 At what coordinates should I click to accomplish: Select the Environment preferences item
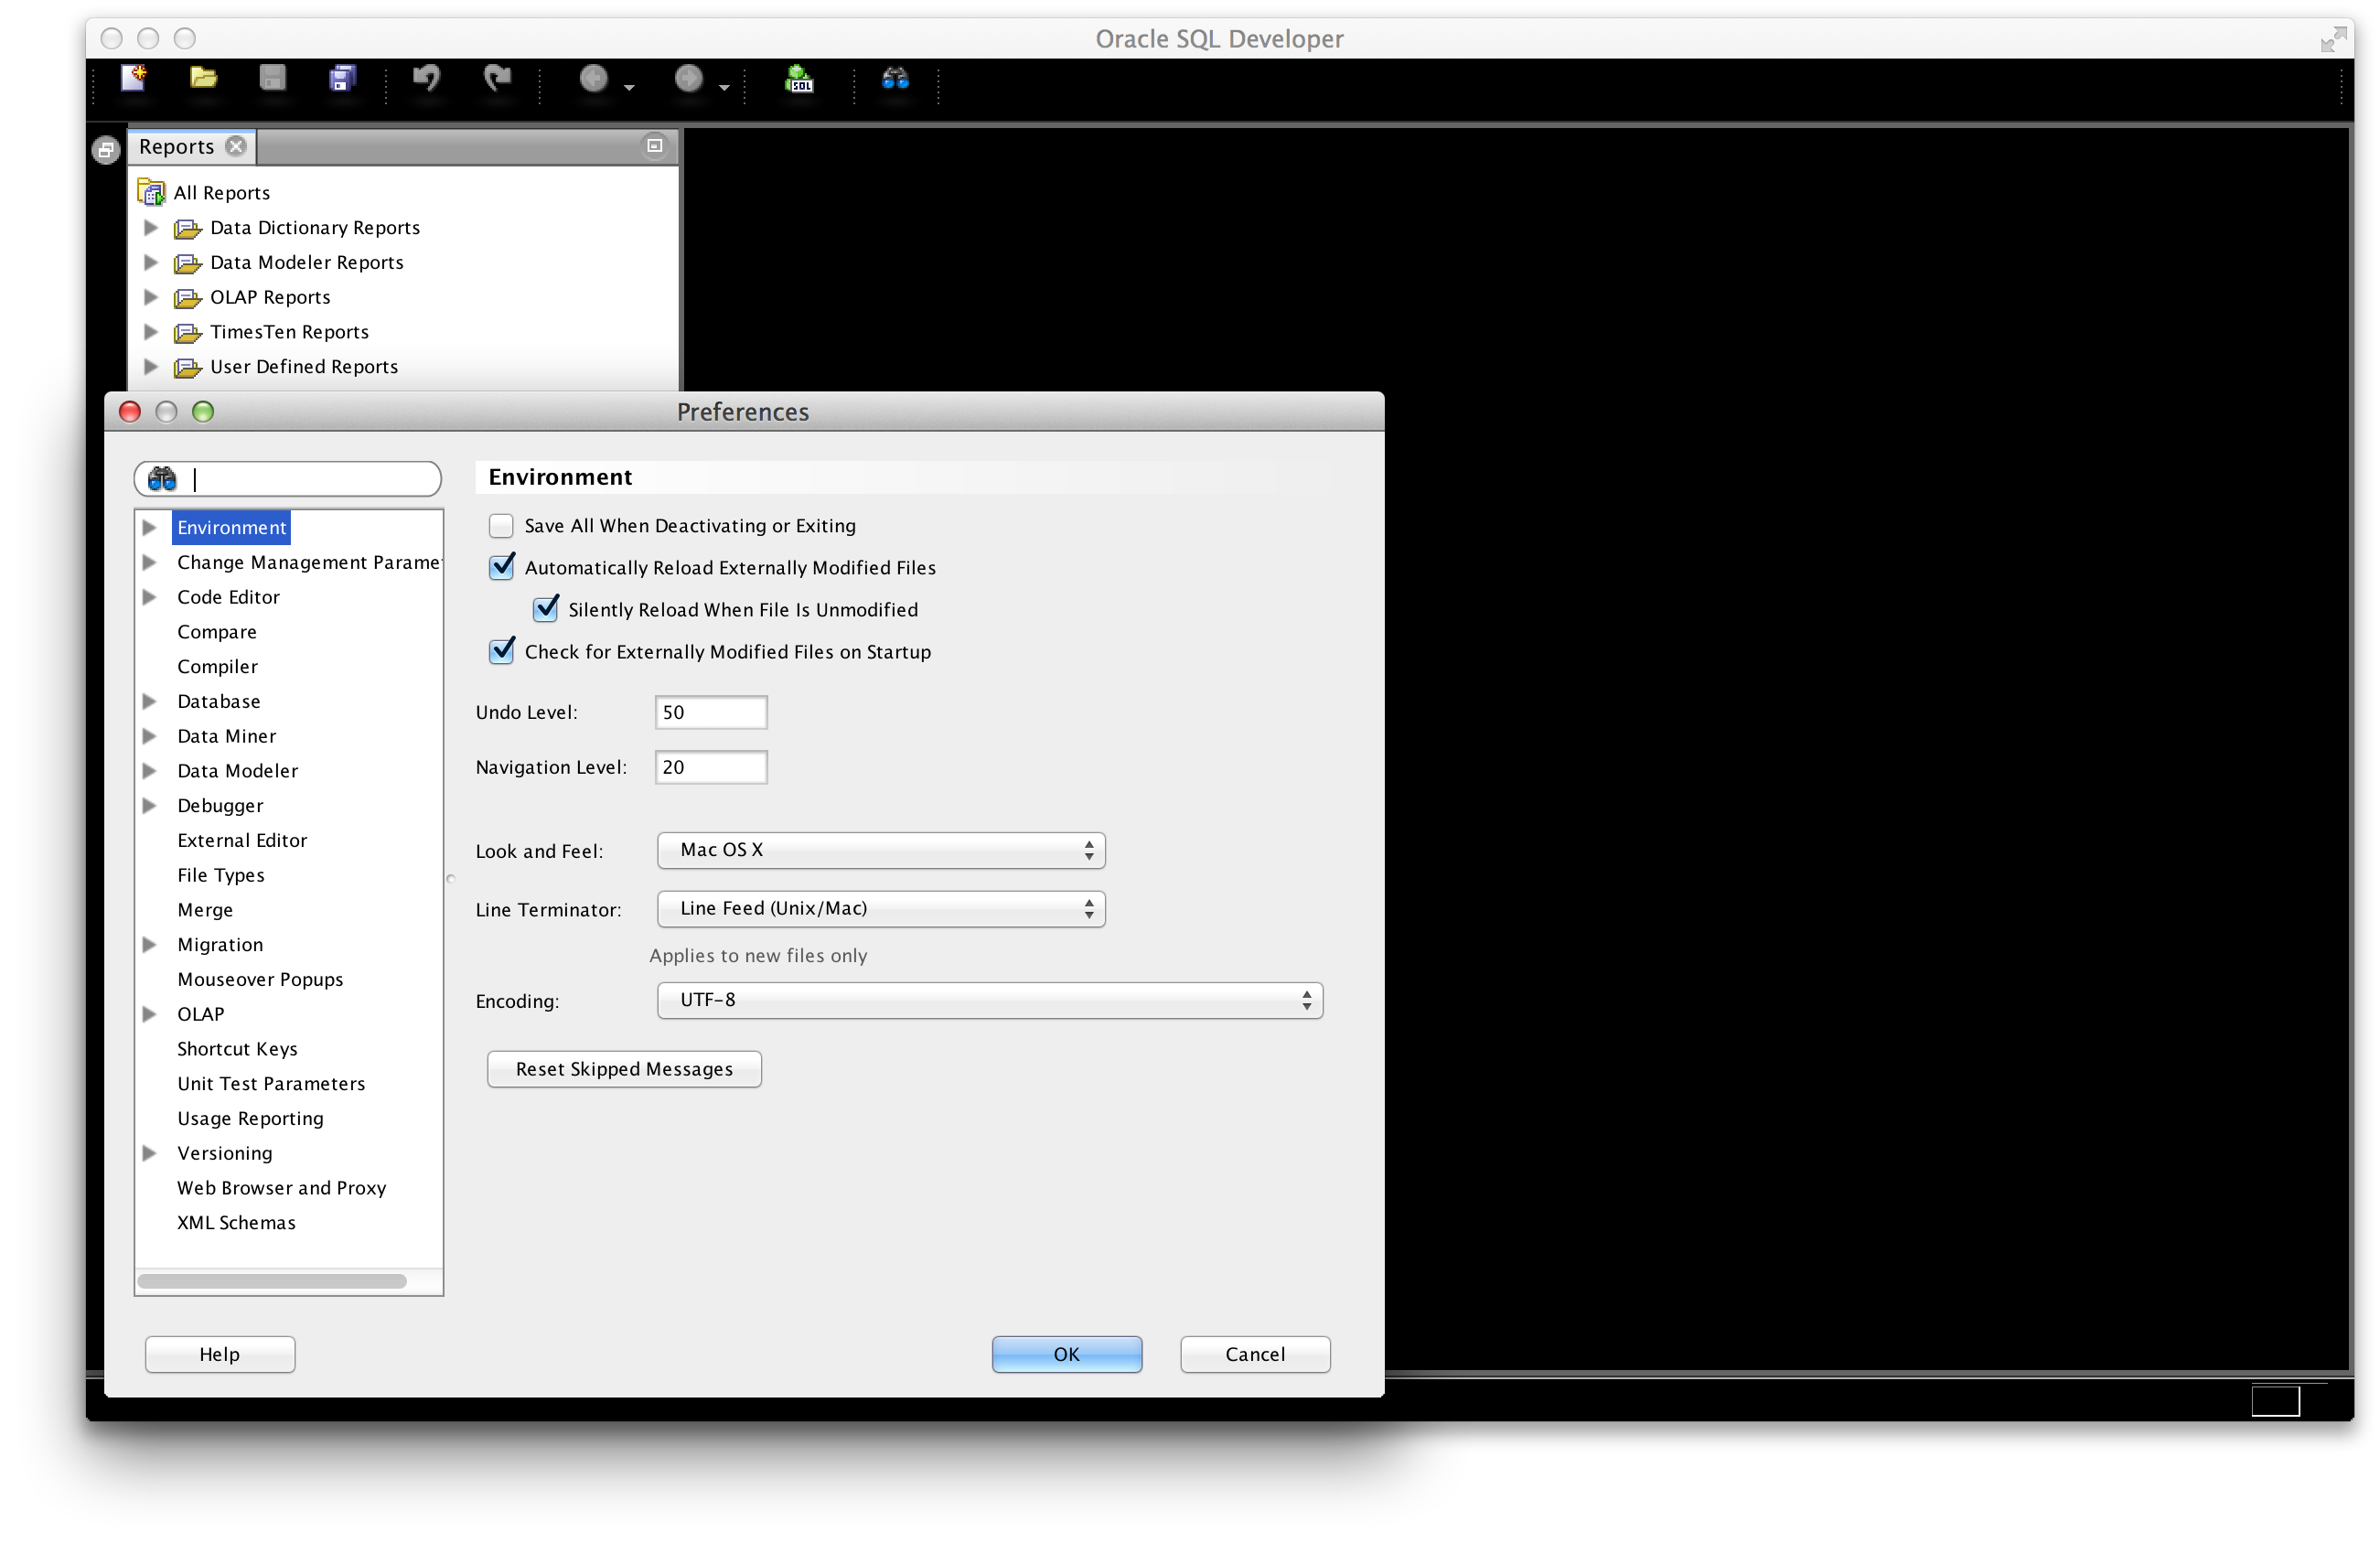232,528
